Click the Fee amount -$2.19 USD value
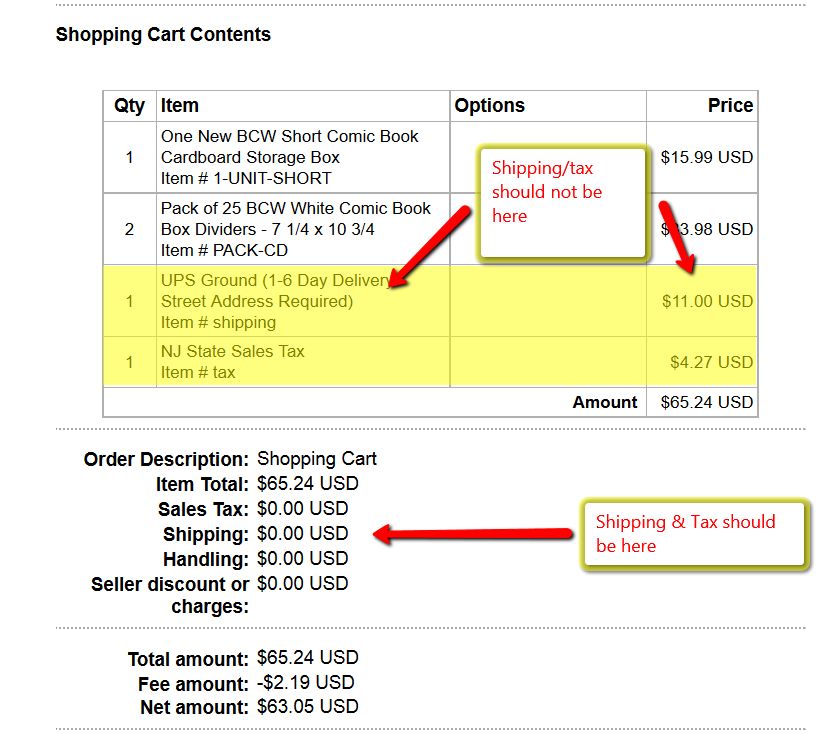837x734 pixels. pos(305,682)
